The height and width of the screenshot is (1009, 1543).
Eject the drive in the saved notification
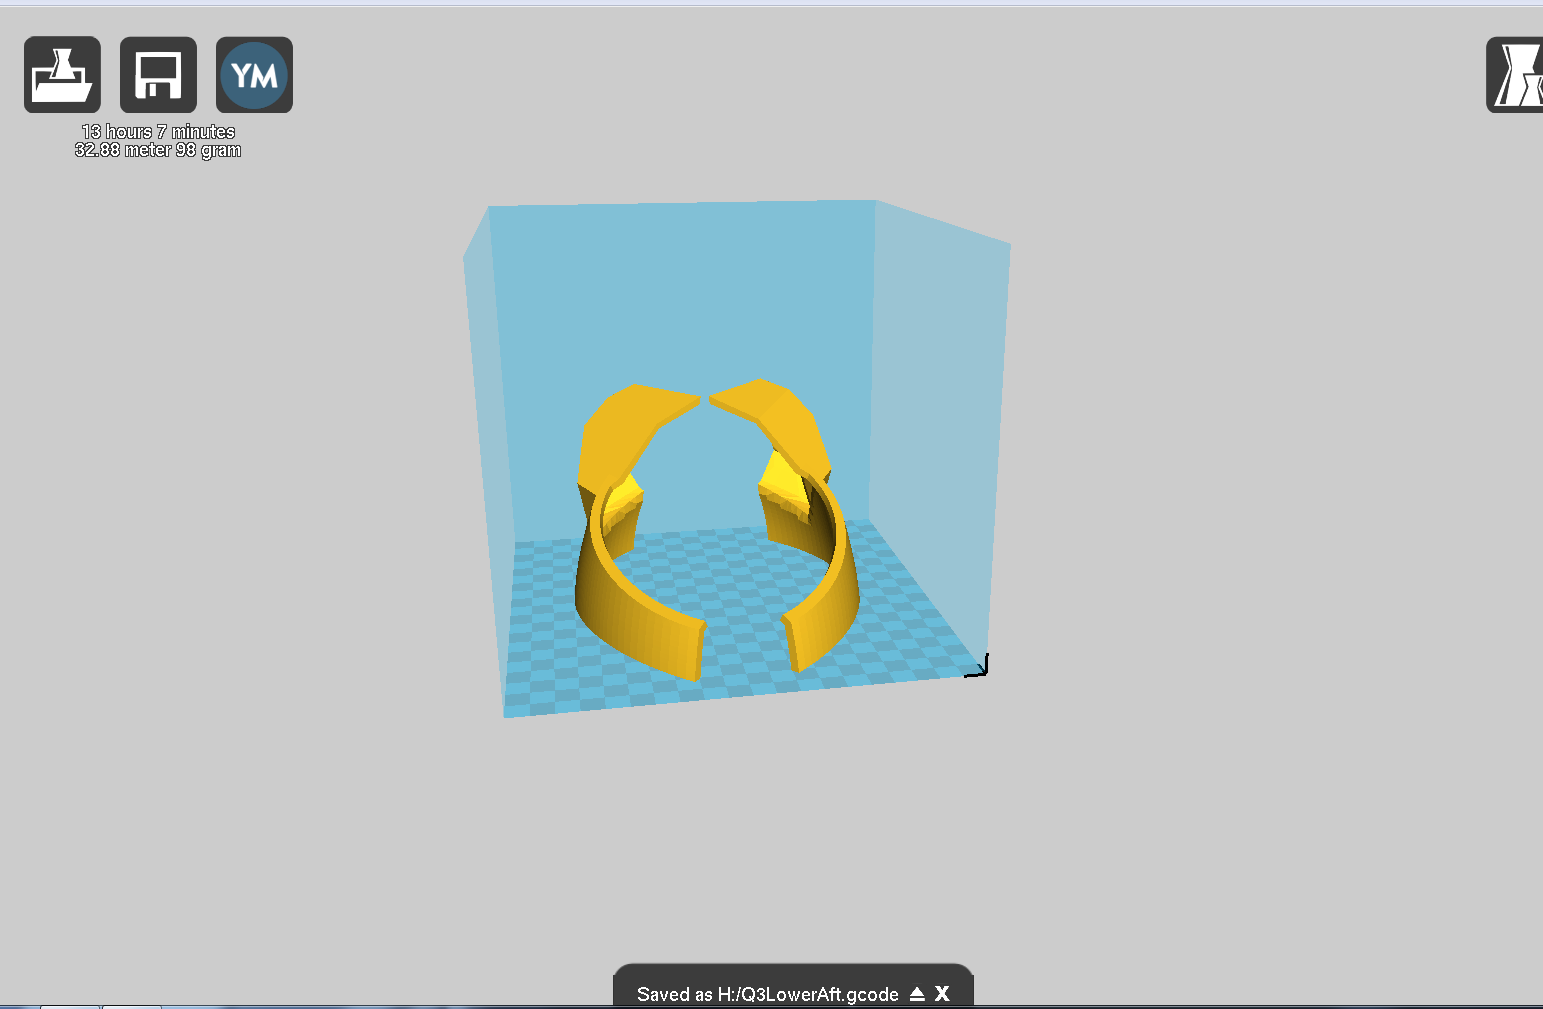pos(917,994)
